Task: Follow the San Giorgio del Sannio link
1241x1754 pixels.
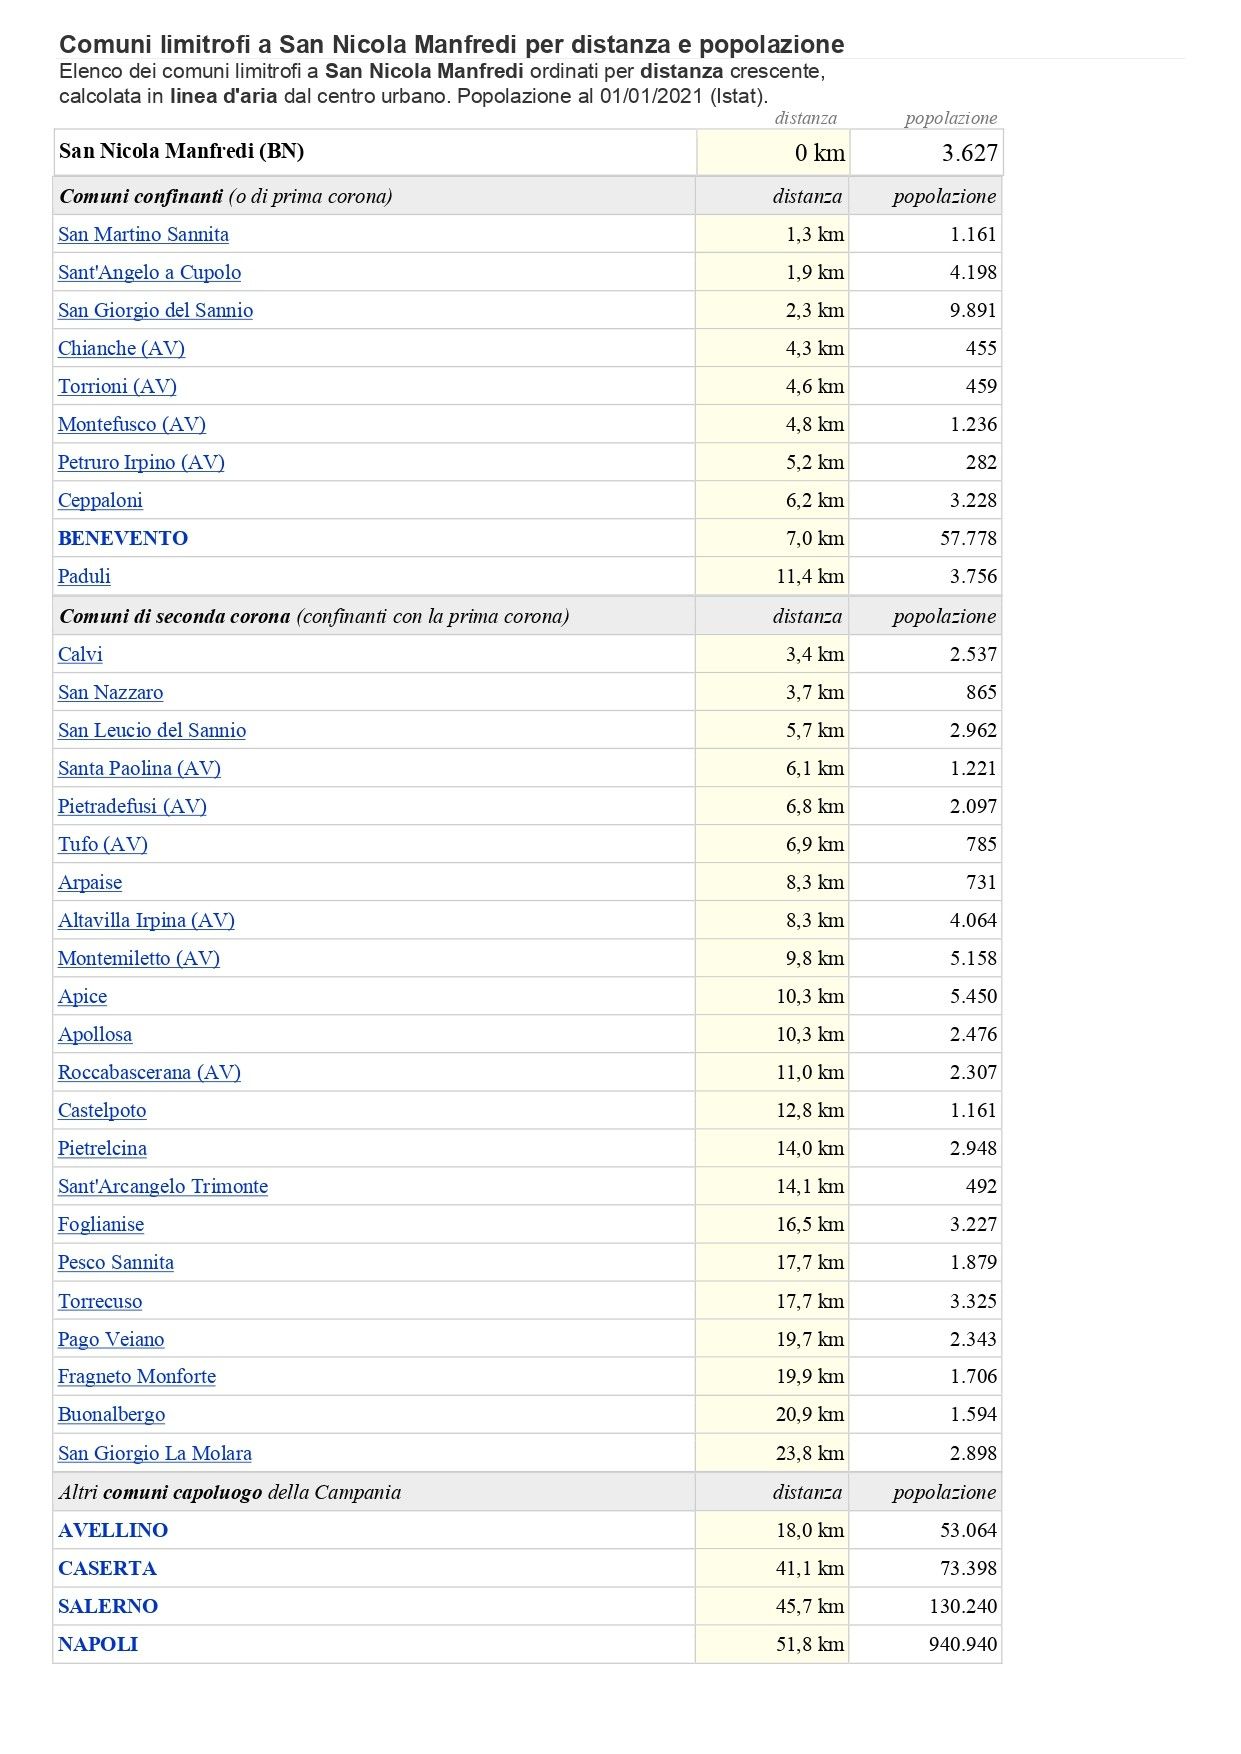Action: 155,310
